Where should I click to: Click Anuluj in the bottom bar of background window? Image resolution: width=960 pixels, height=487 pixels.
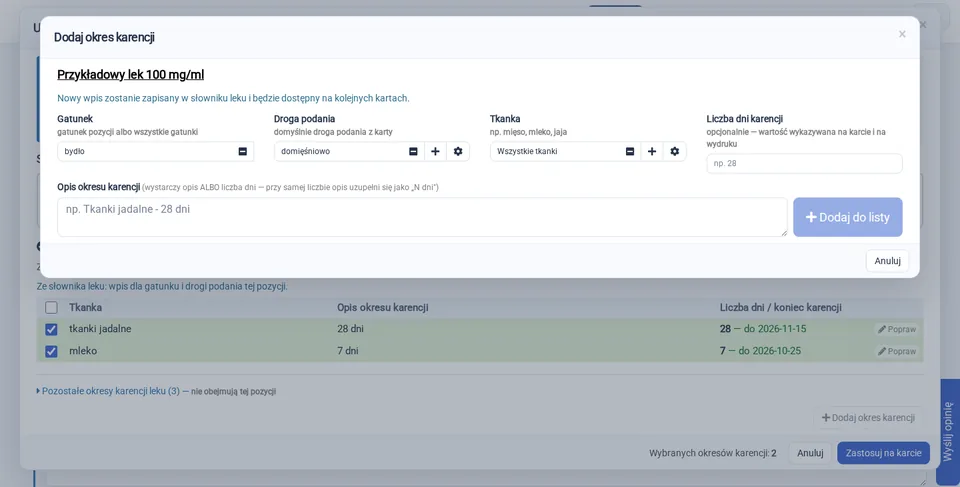point(810,453)
